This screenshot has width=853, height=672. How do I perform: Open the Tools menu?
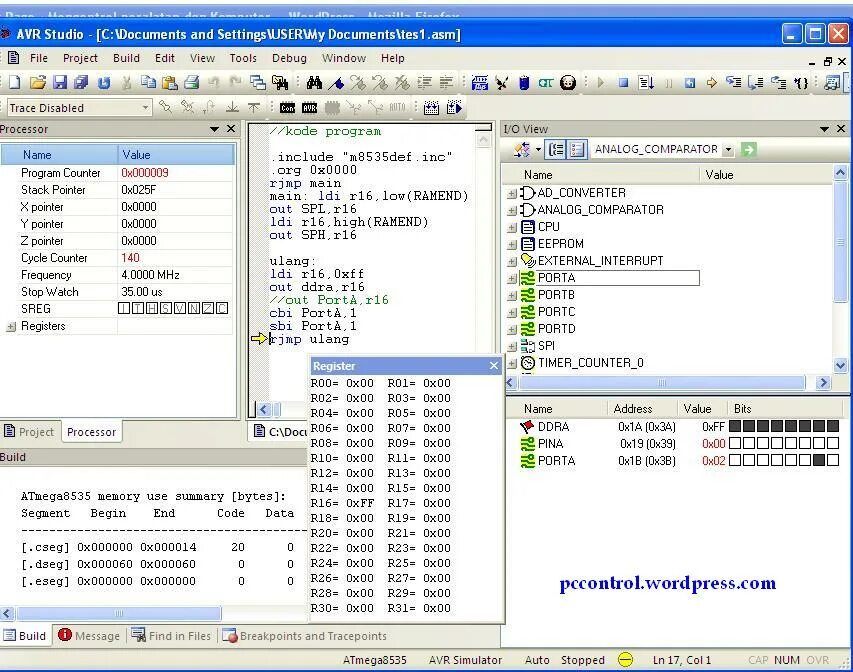coord(243,58)
